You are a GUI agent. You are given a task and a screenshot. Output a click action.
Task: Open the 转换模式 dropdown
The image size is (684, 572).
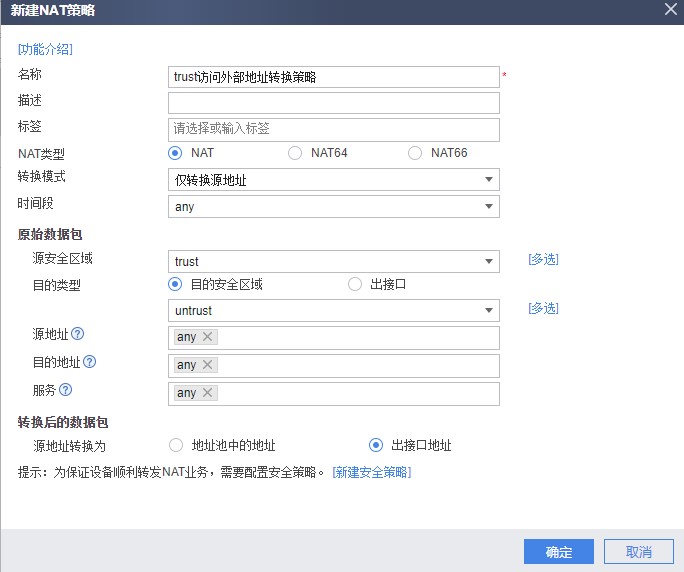coord(334,180)
